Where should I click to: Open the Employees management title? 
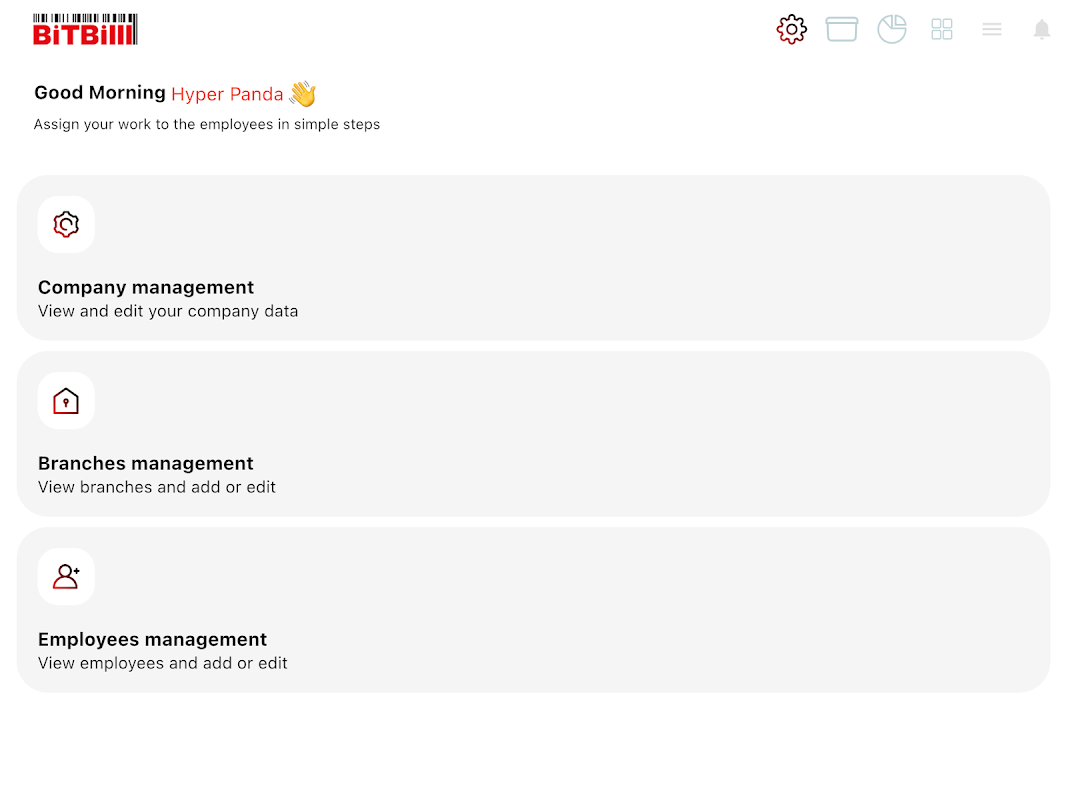(152, 639)
